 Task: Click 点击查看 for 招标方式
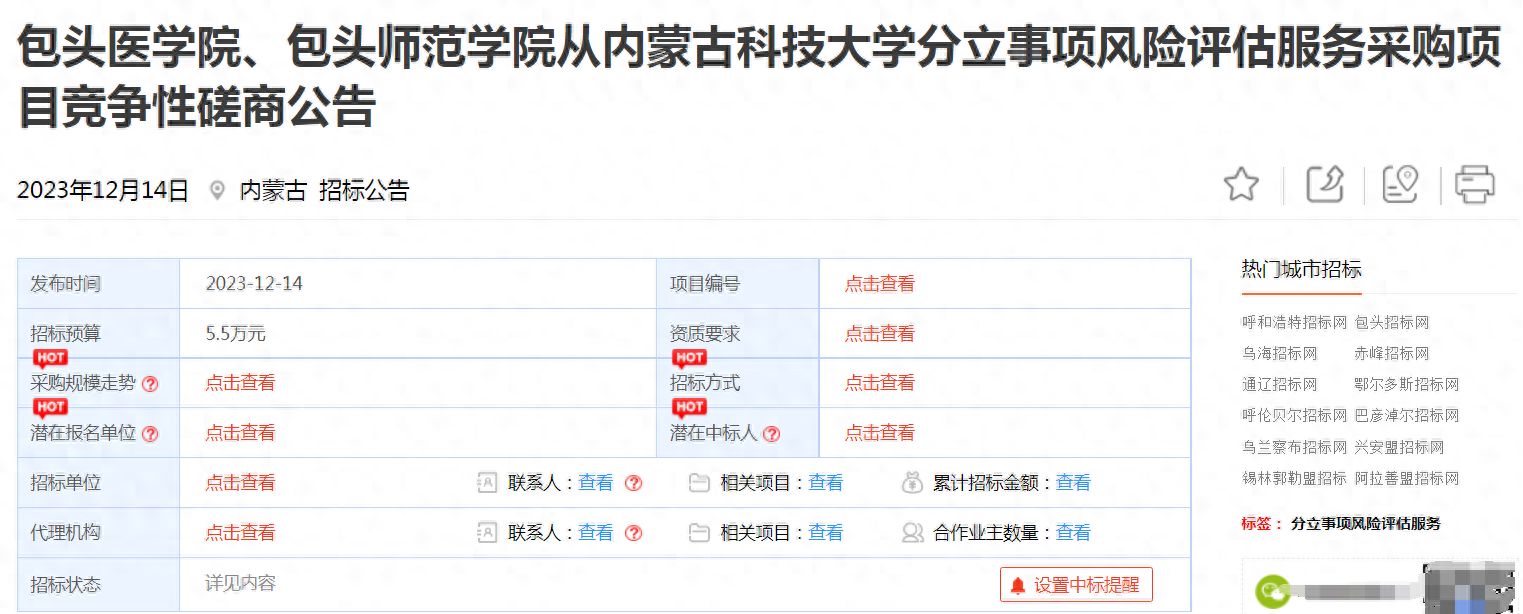(878, 383)
